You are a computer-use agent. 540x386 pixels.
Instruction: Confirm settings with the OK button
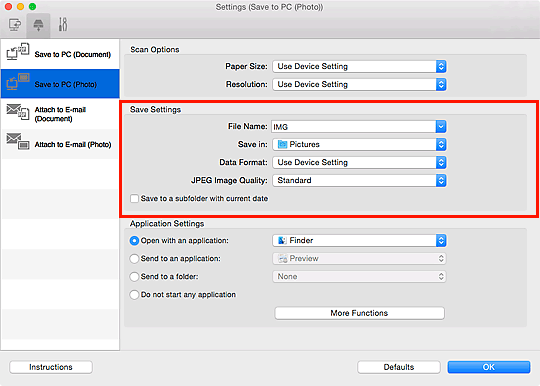[x=489, y=367]
